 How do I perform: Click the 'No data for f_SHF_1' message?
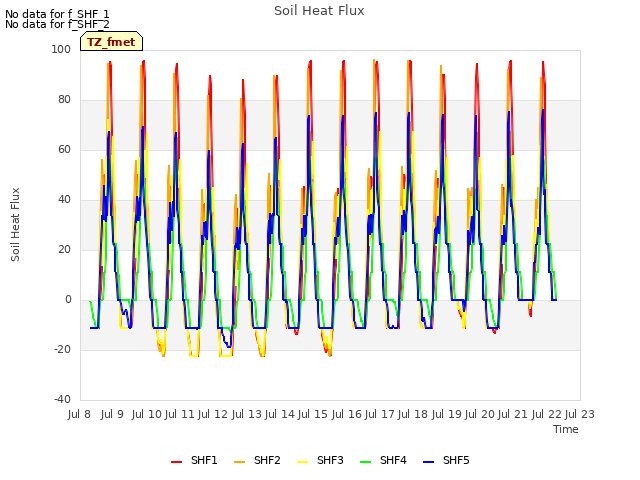(x=57, y=14)
